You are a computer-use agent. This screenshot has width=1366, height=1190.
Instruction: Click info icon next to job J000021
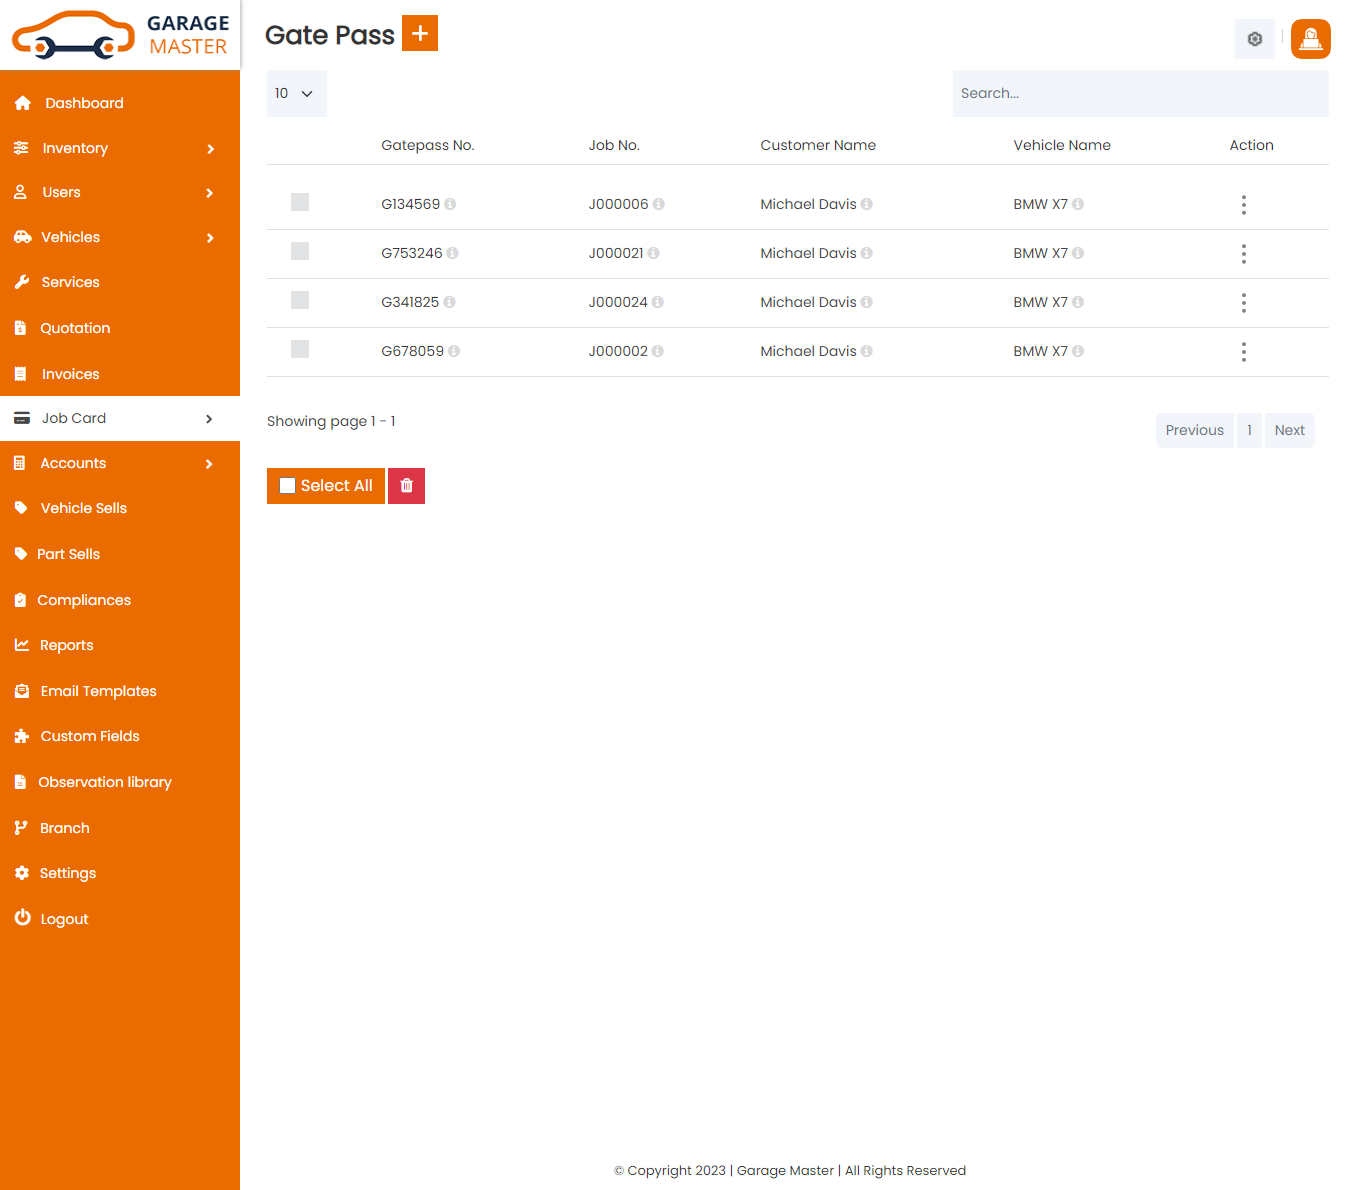point(653,254)
